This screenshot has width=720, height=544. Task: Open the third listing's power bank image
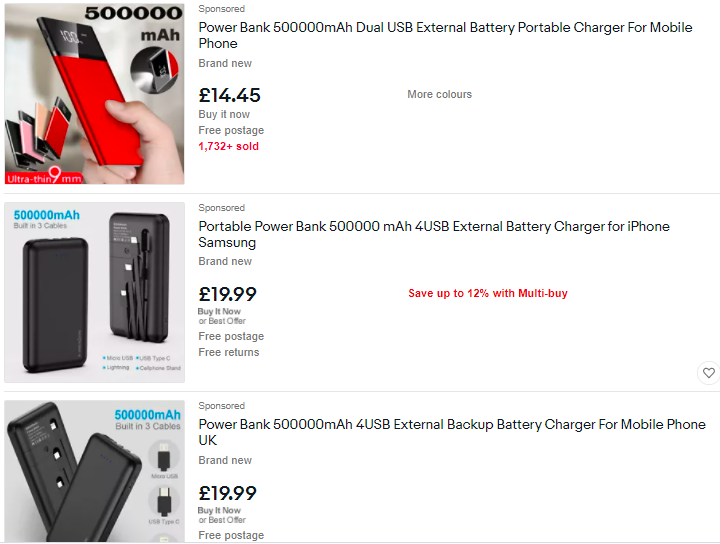pos(94,471)
